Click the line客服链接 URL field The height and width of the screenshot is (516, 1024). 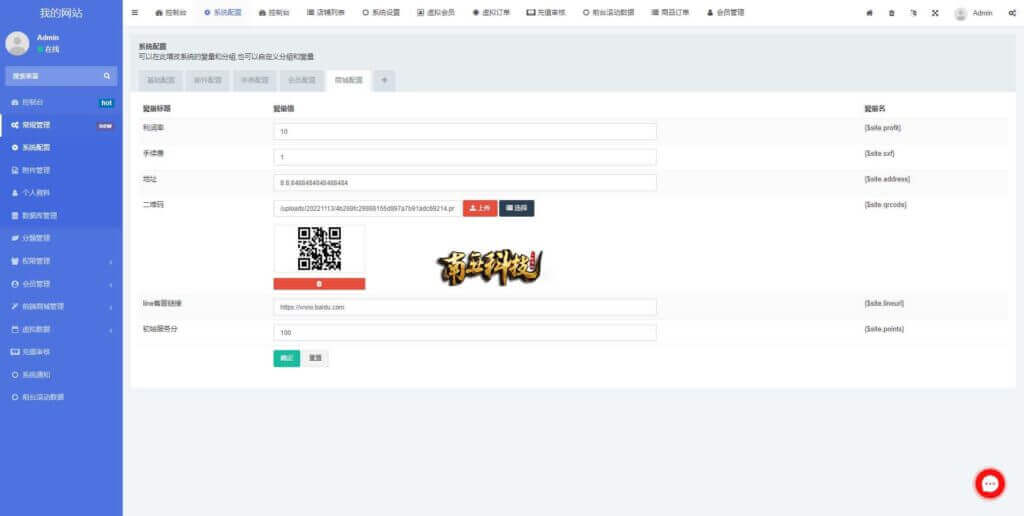(464, 307)
